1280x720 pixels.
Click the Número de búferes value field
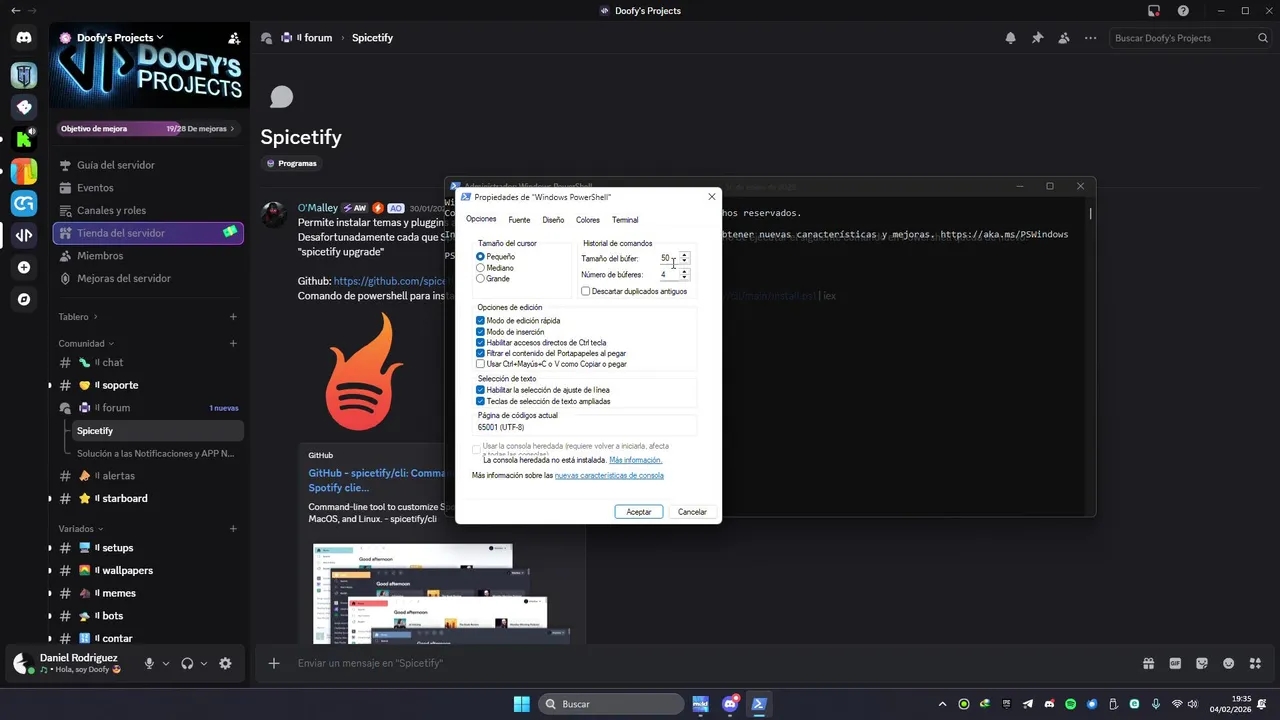tap(667, 274)
